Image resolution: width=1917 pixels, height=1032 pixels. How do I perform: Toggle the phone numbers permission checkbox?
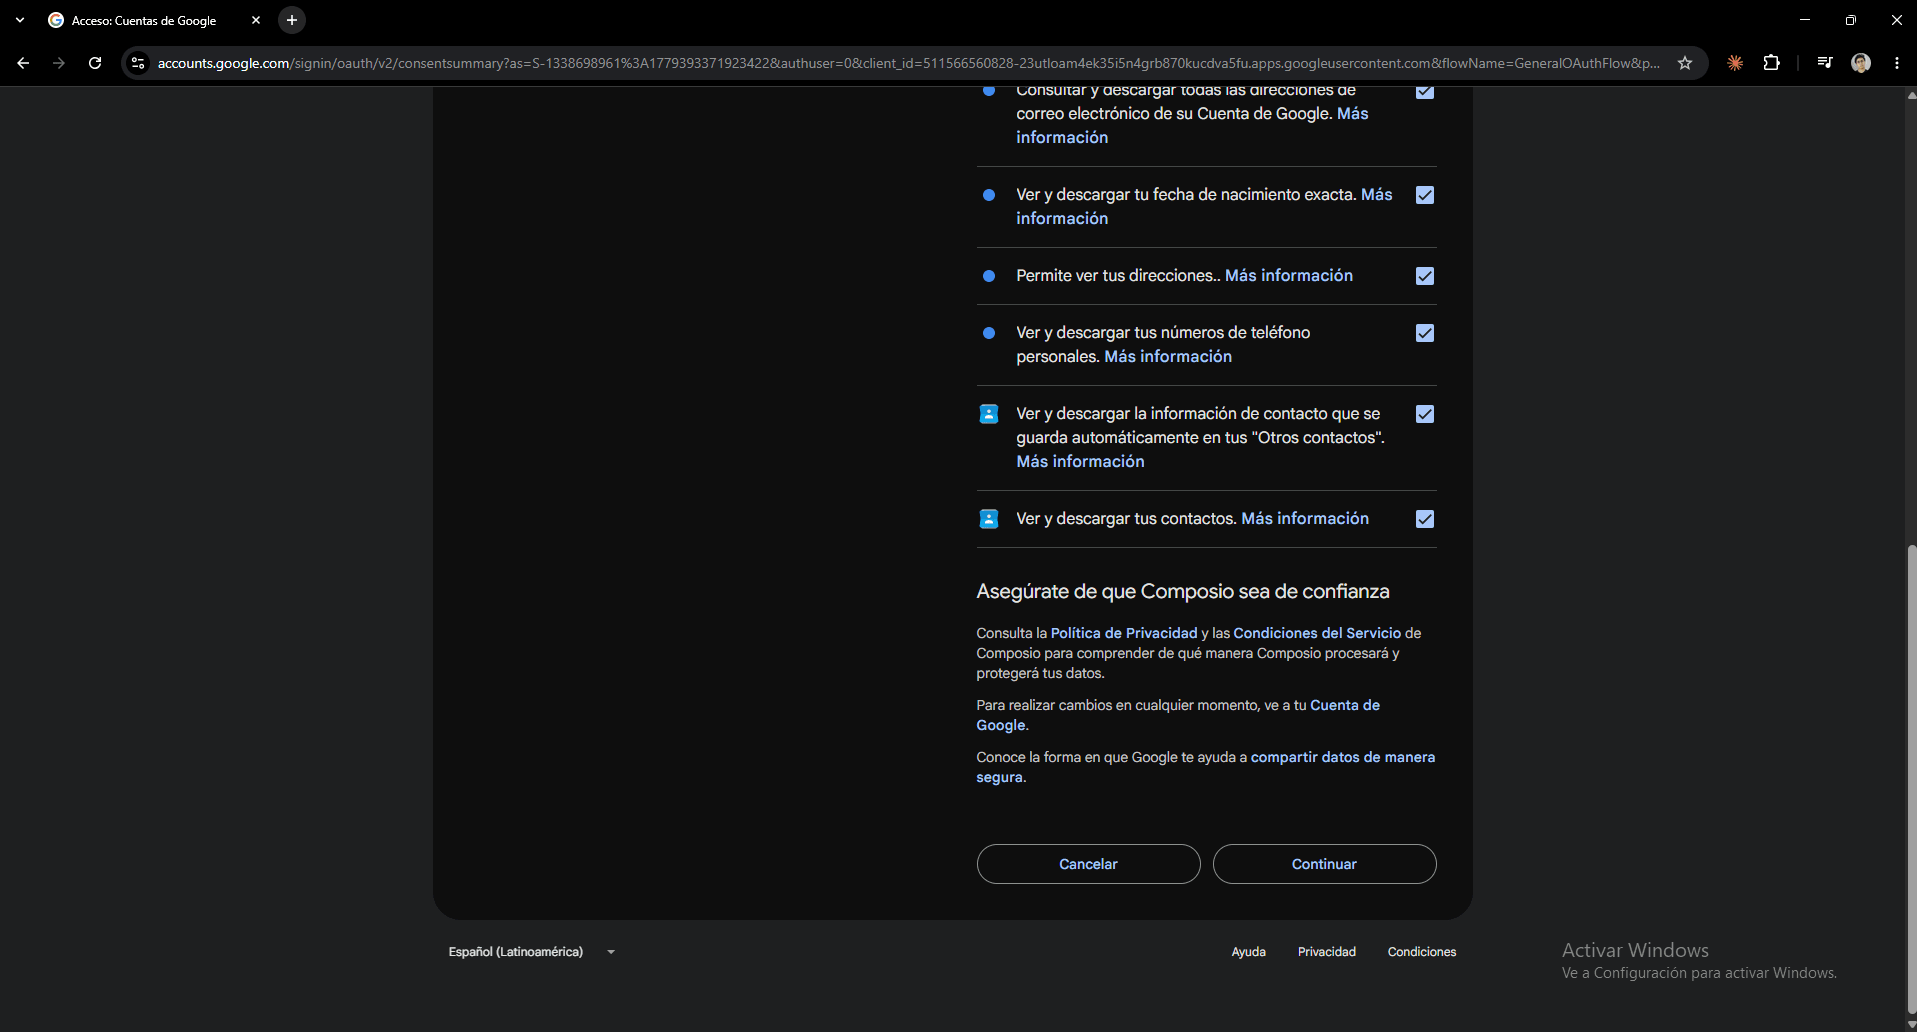tap(1425, 333)
